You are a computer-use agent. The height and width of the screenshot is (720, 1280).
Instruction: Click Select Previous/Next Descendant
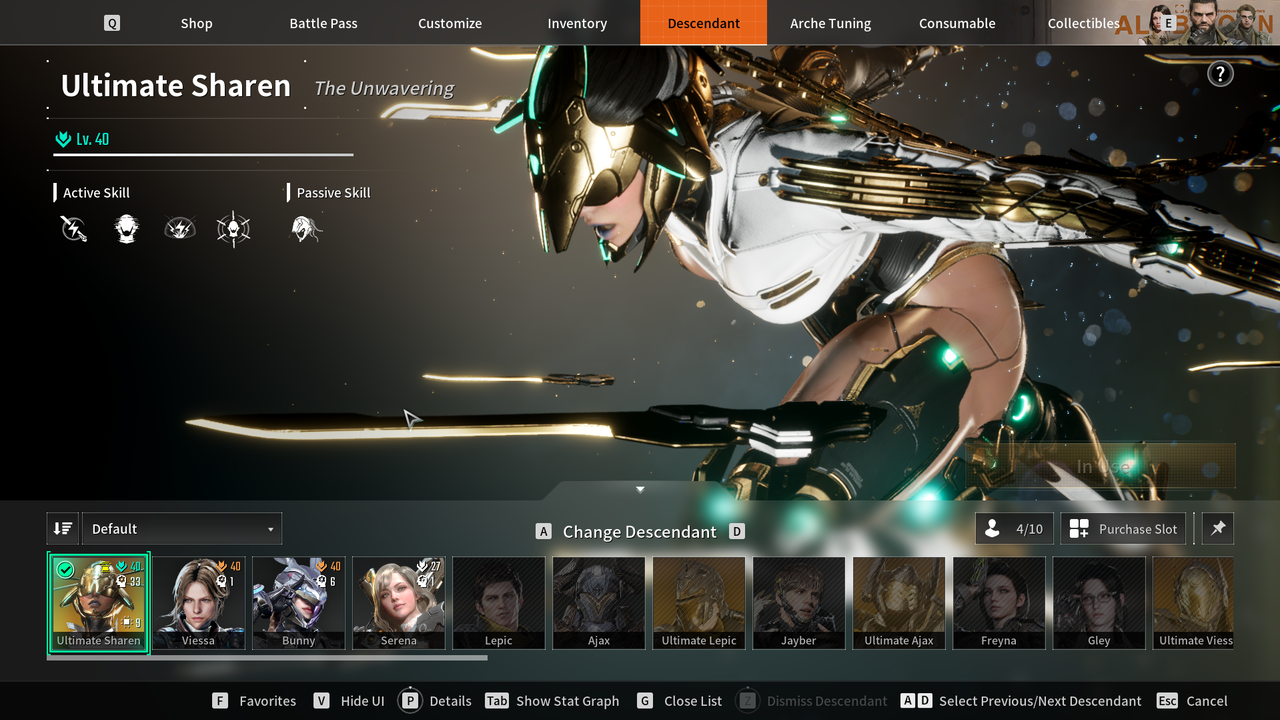tap(1021, 701)
